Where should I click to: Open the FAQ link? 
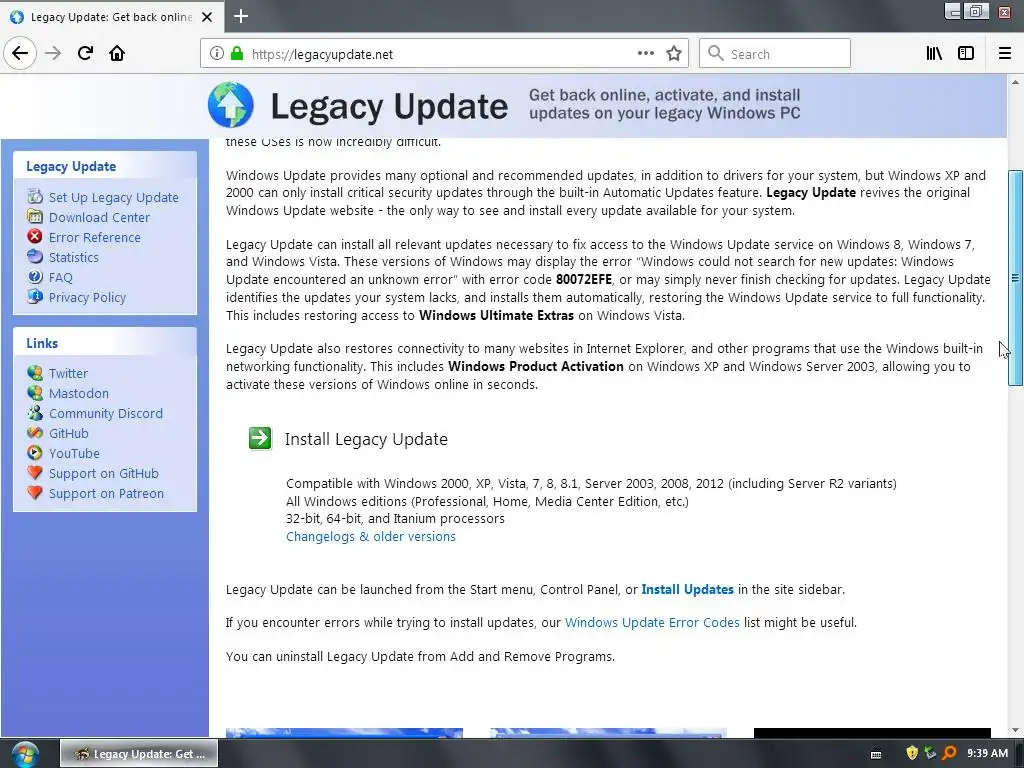61,278
